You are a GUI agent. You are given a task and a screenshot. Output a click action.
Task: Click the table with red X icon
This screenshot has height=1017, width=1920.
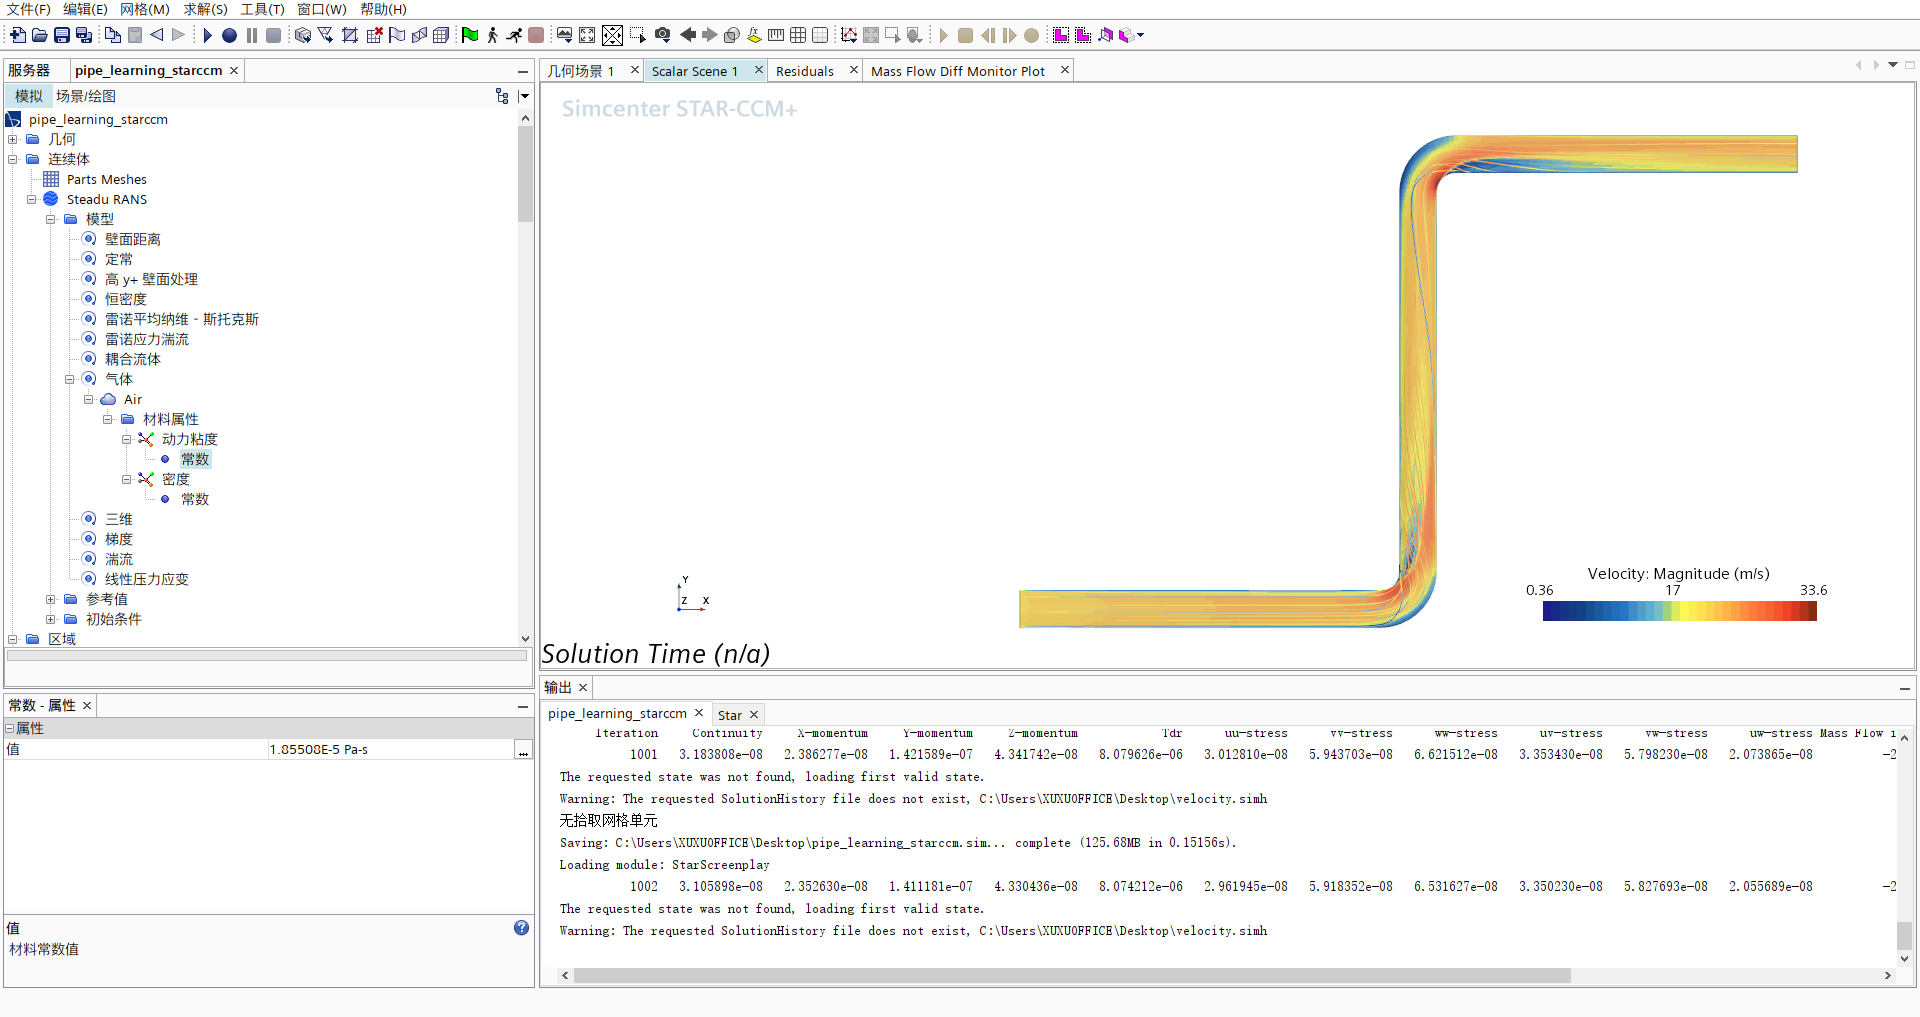click(x=375, y=35)
